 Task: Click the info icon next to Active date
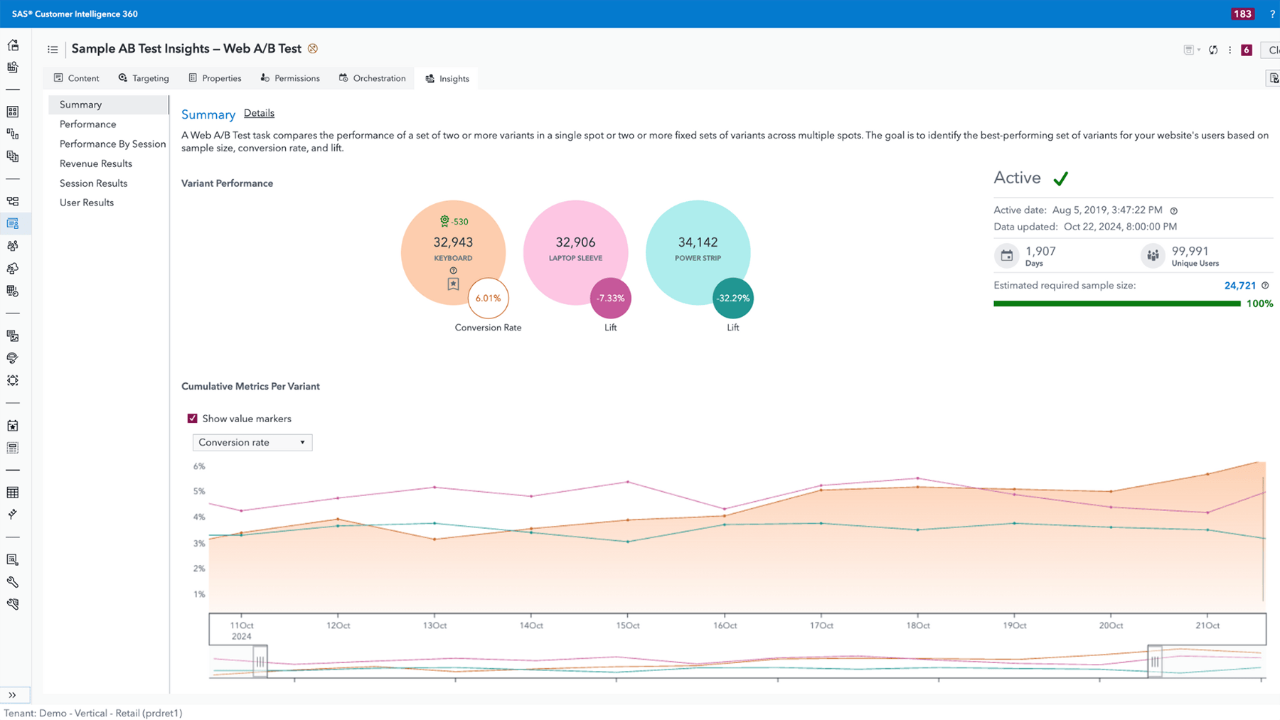[x=1174, y=211]
